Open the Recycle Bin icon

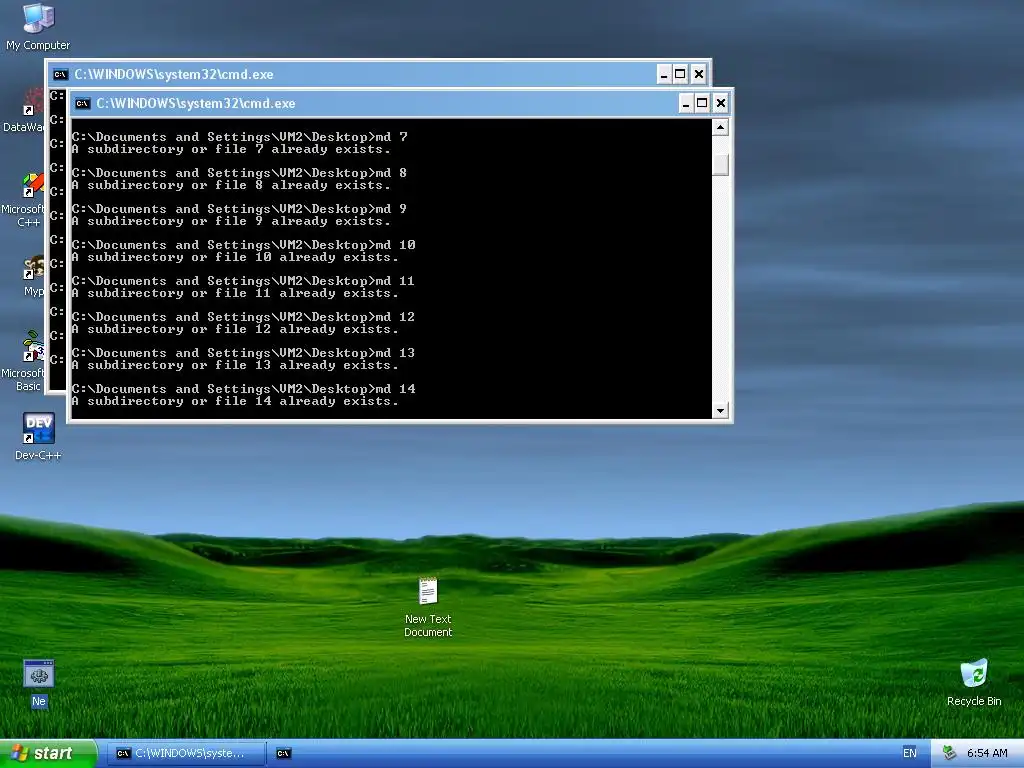point(974,683)
